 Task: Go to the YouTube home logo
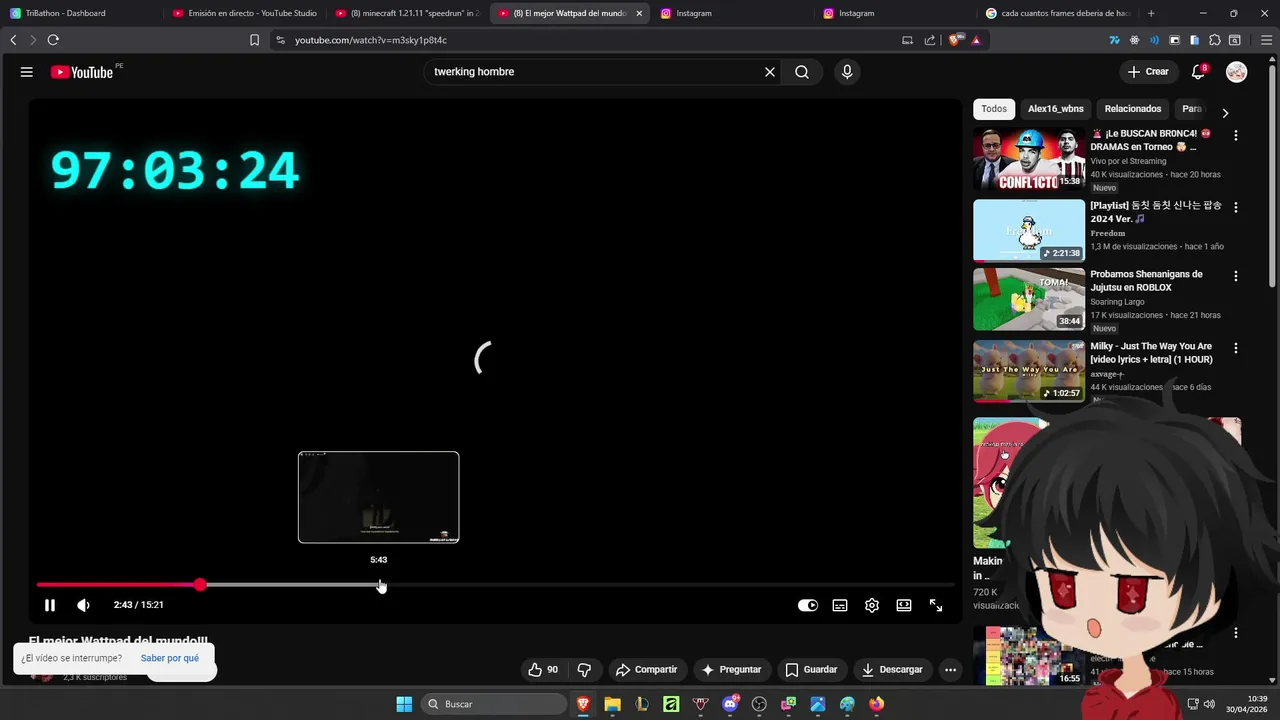click(82, 72)
